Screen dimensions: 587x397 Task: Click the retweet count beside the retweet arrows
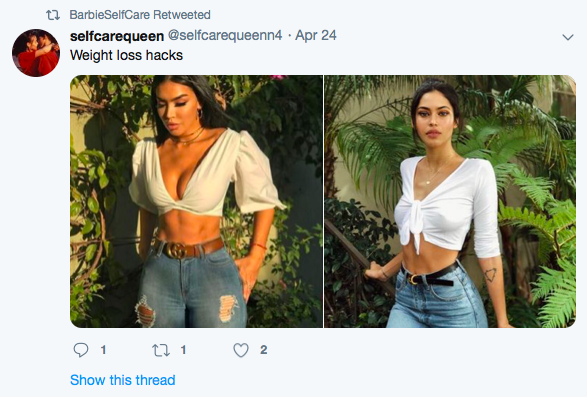(183, 350)
